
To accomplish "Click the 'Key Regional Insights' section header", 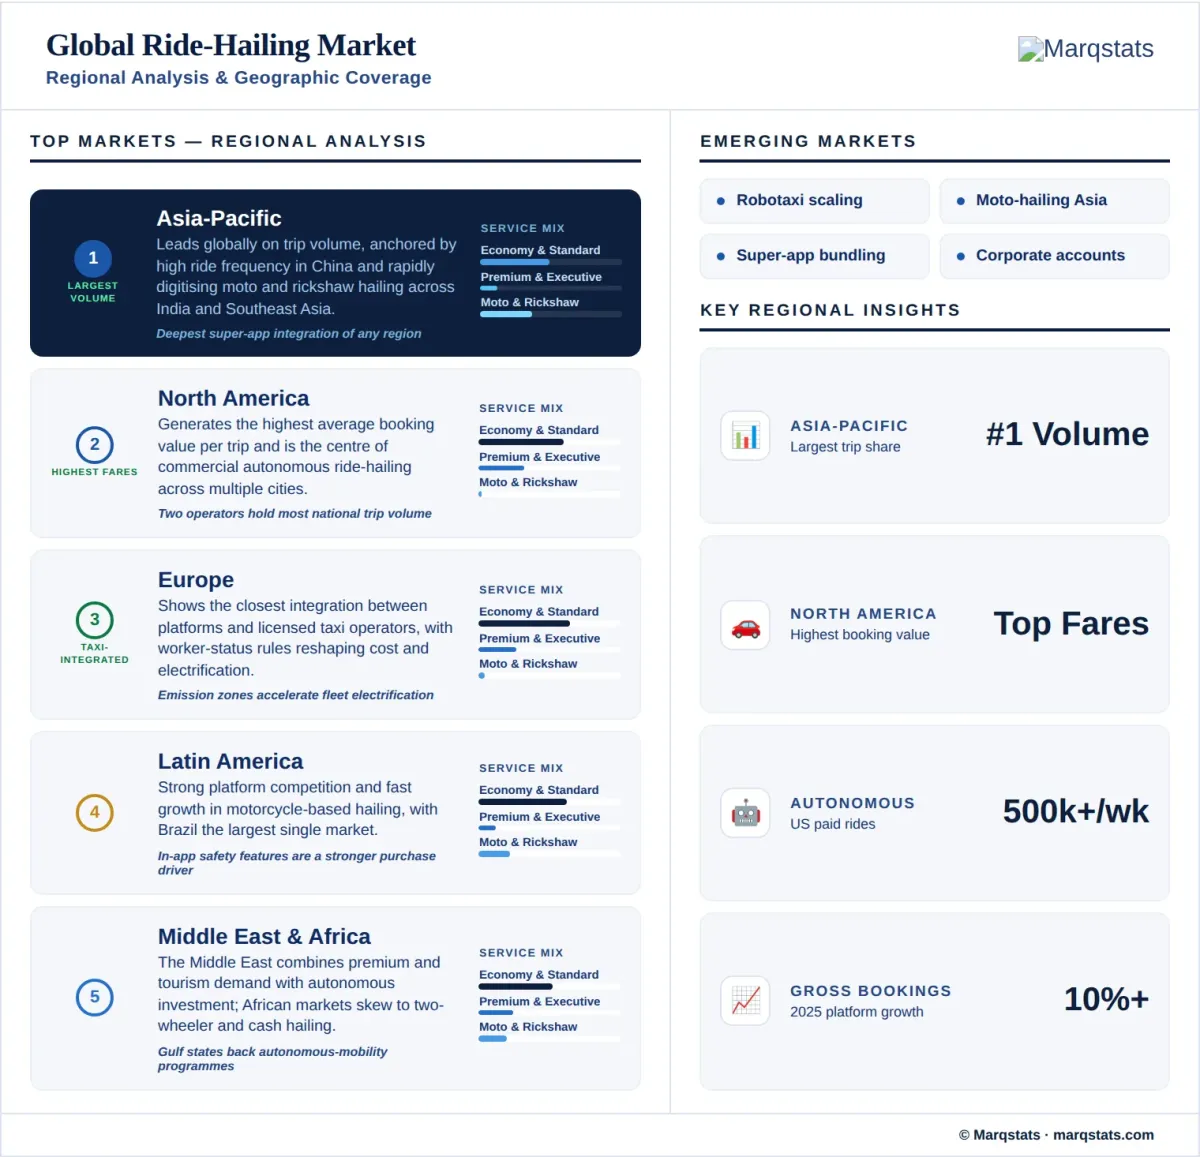I will [x=830, y=310].
